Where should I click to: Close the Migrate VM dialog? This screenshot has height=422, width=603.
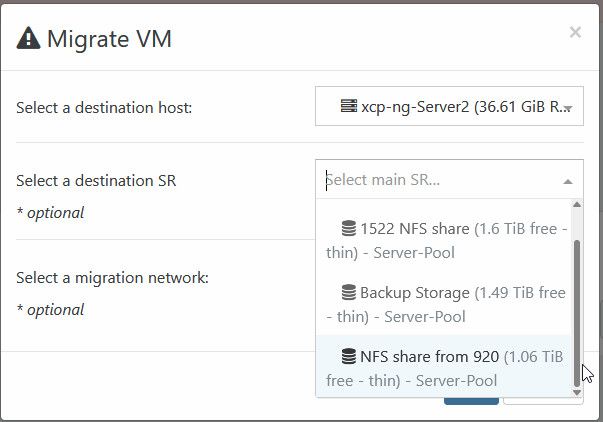pyautogui.click(x=575, y=33)
